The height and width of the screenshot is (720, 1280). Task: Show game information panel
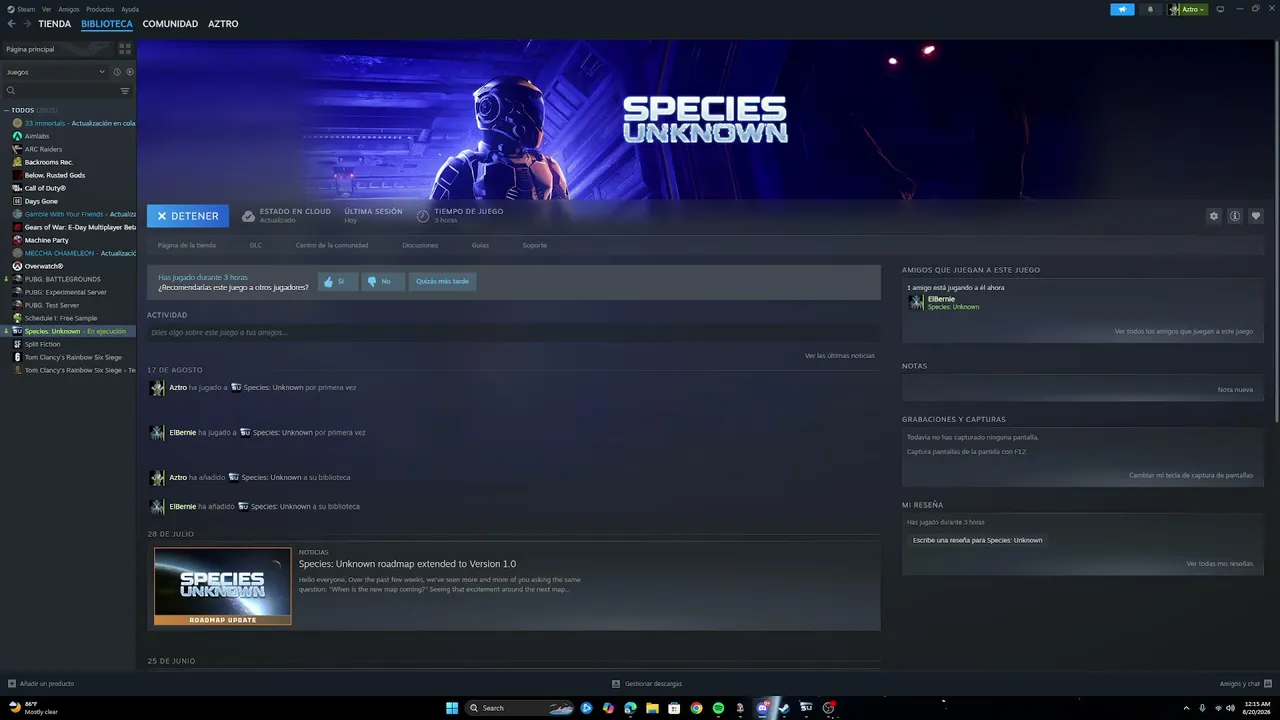[1235, 216]
